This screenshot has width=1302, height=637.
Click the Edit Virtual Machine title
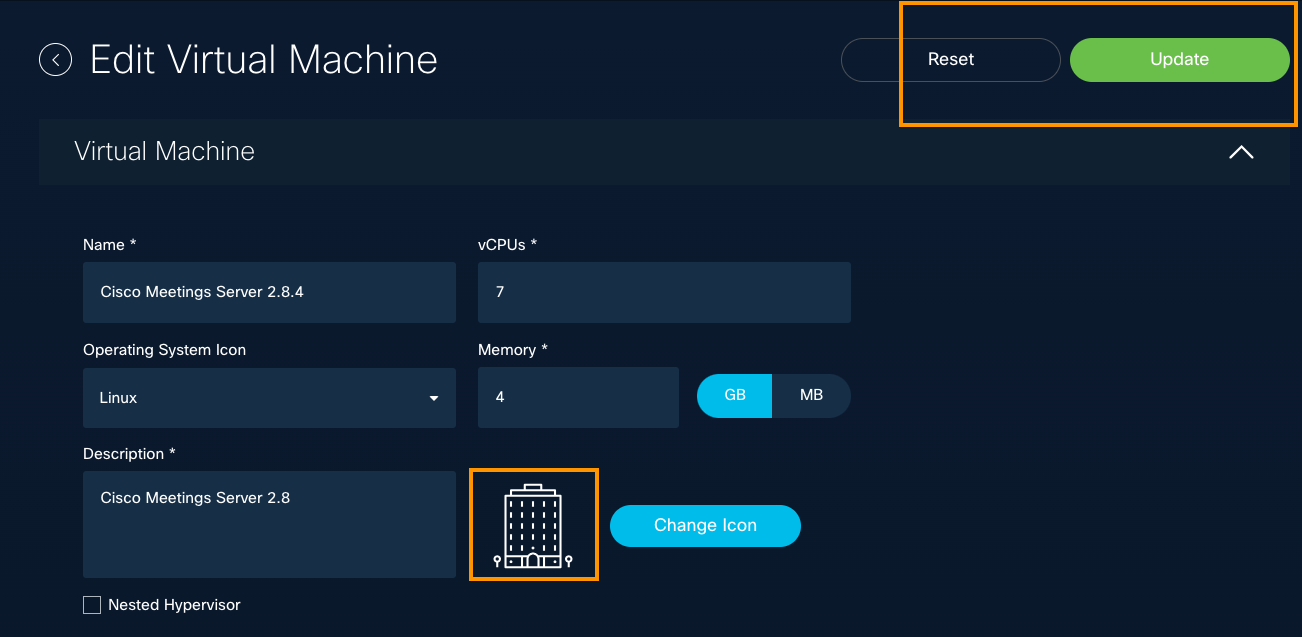[x=264, y=60]
